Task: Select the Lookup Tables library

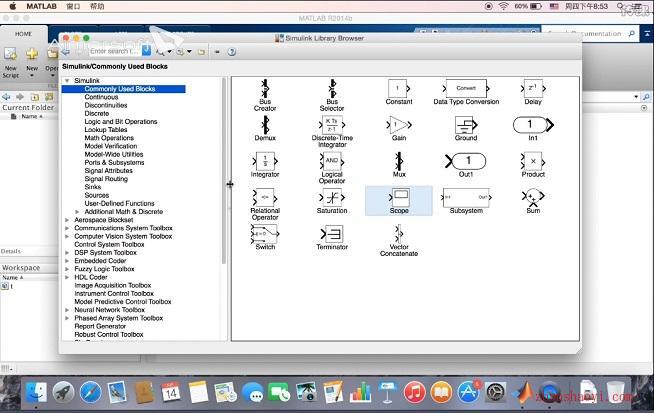Action: [x=106, y=130]
